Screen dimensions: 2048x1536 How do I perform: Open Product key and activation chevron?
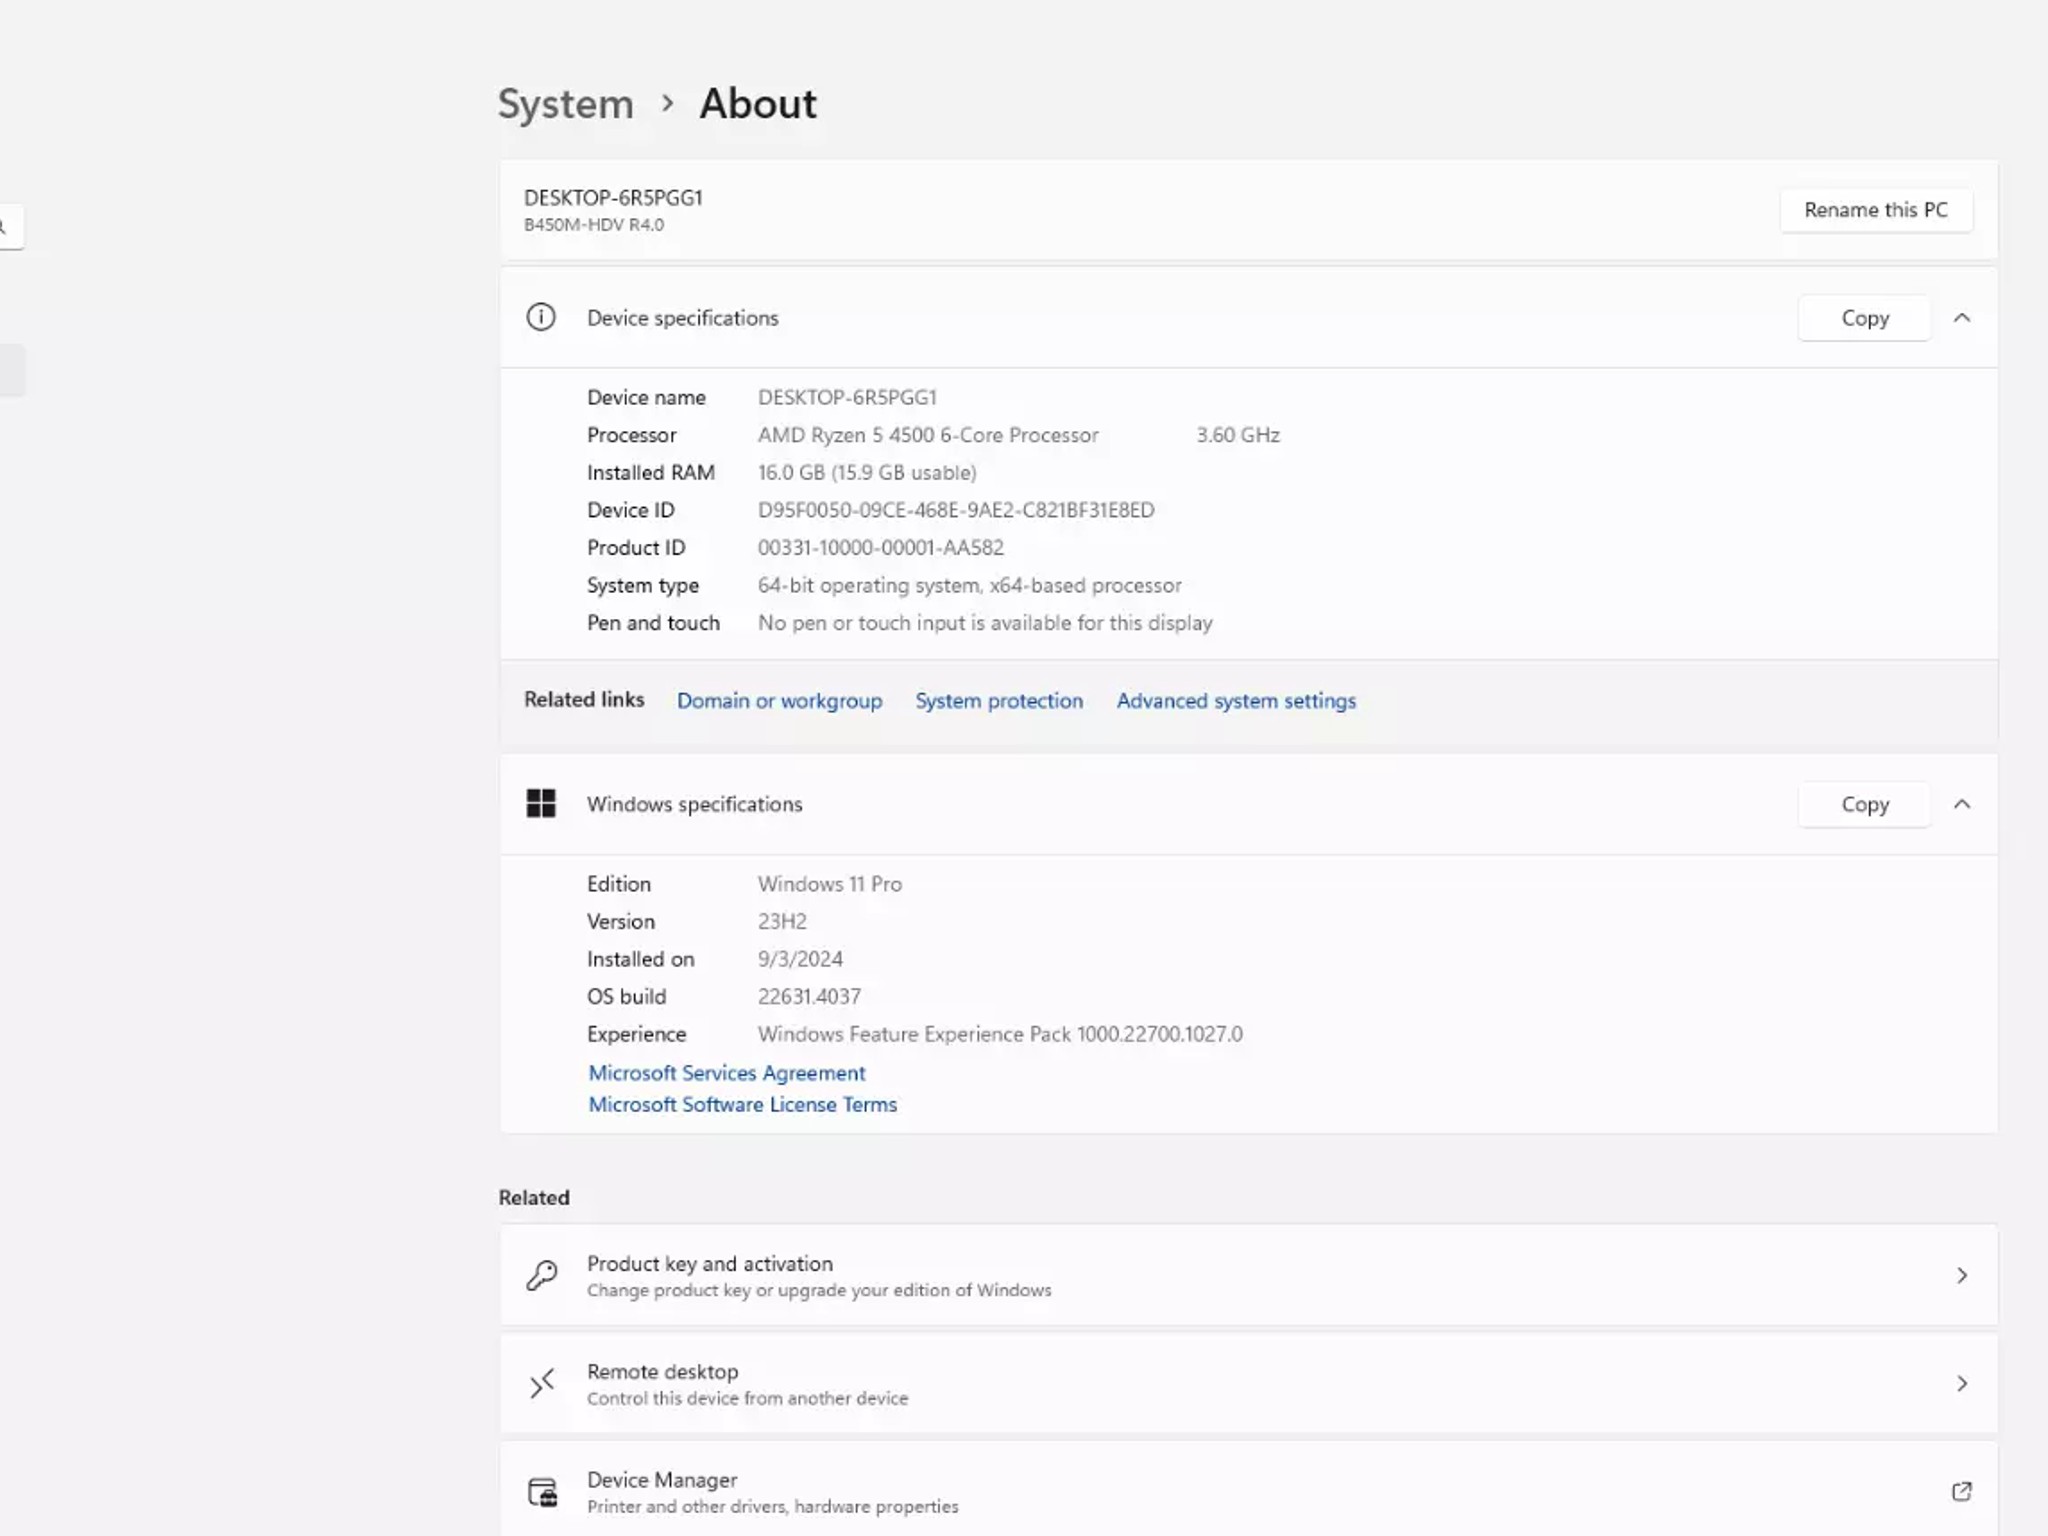coord(1961,1275)
